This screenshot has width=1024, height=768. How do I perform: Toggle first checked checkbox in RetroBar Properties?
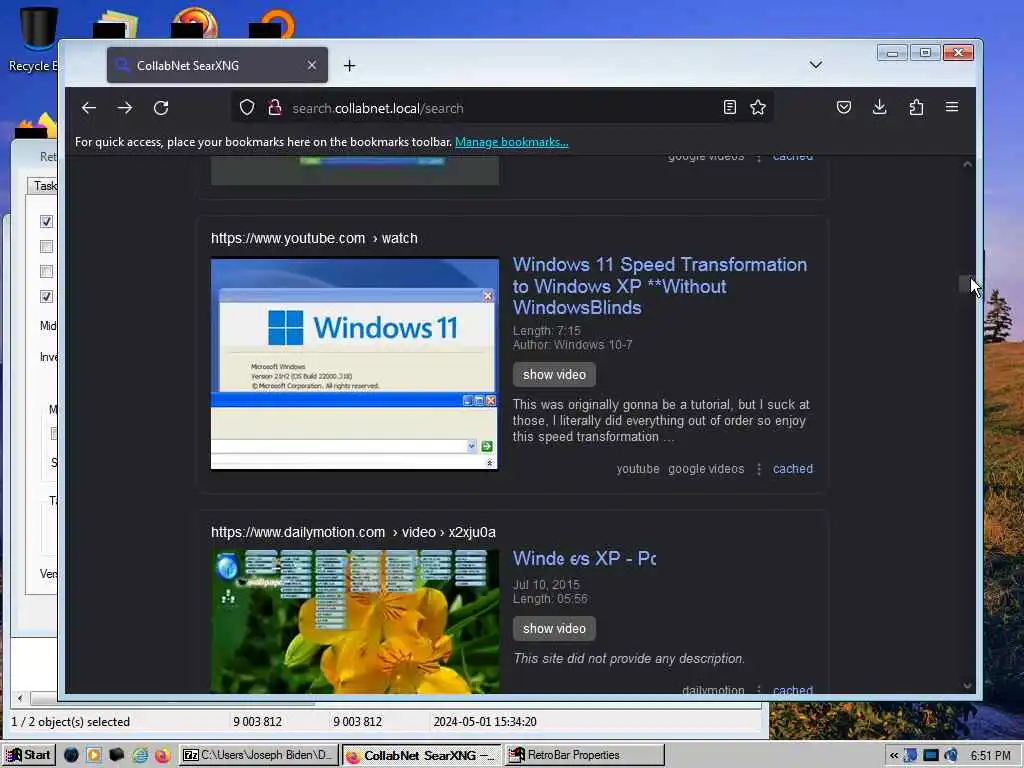46,221
